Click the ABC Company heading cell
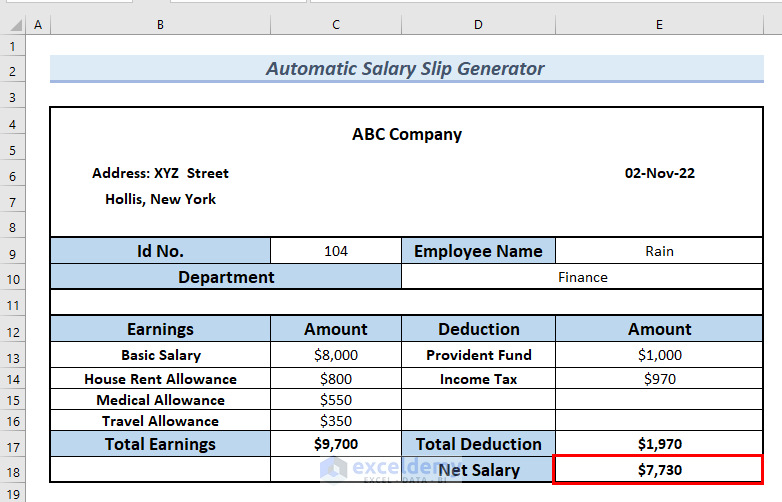Image resolution: width=782 pixels, height=502 pixels. (x=406, y=134)
